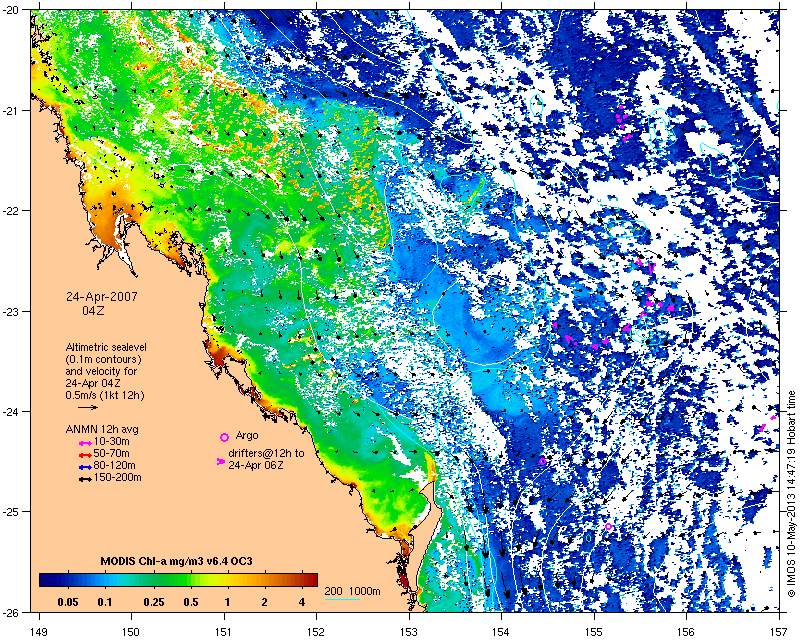Click the '(0.1m contours)' text
800x640 pixels.
[104, 359]
